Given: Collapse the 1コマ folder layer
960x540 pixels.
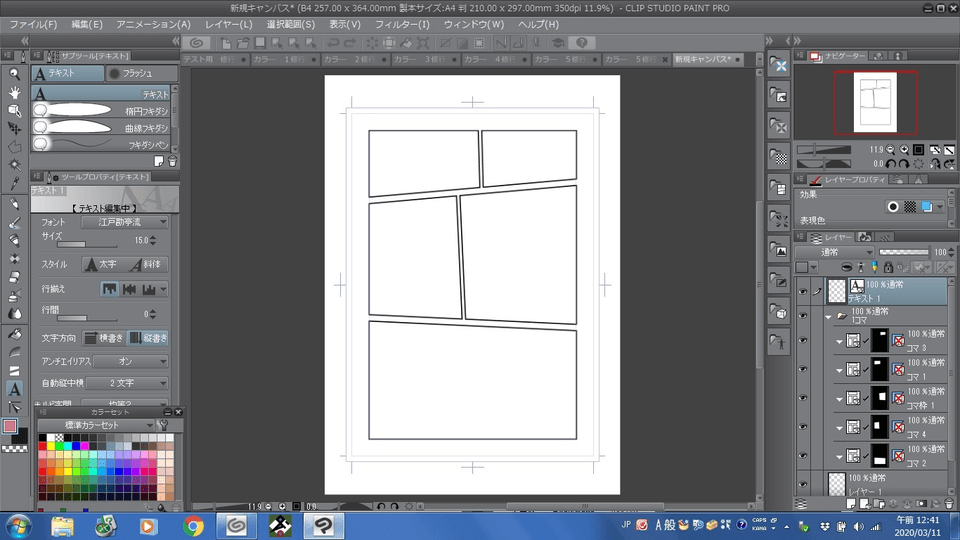Looking at the screenshot, I should coord(828,316).
